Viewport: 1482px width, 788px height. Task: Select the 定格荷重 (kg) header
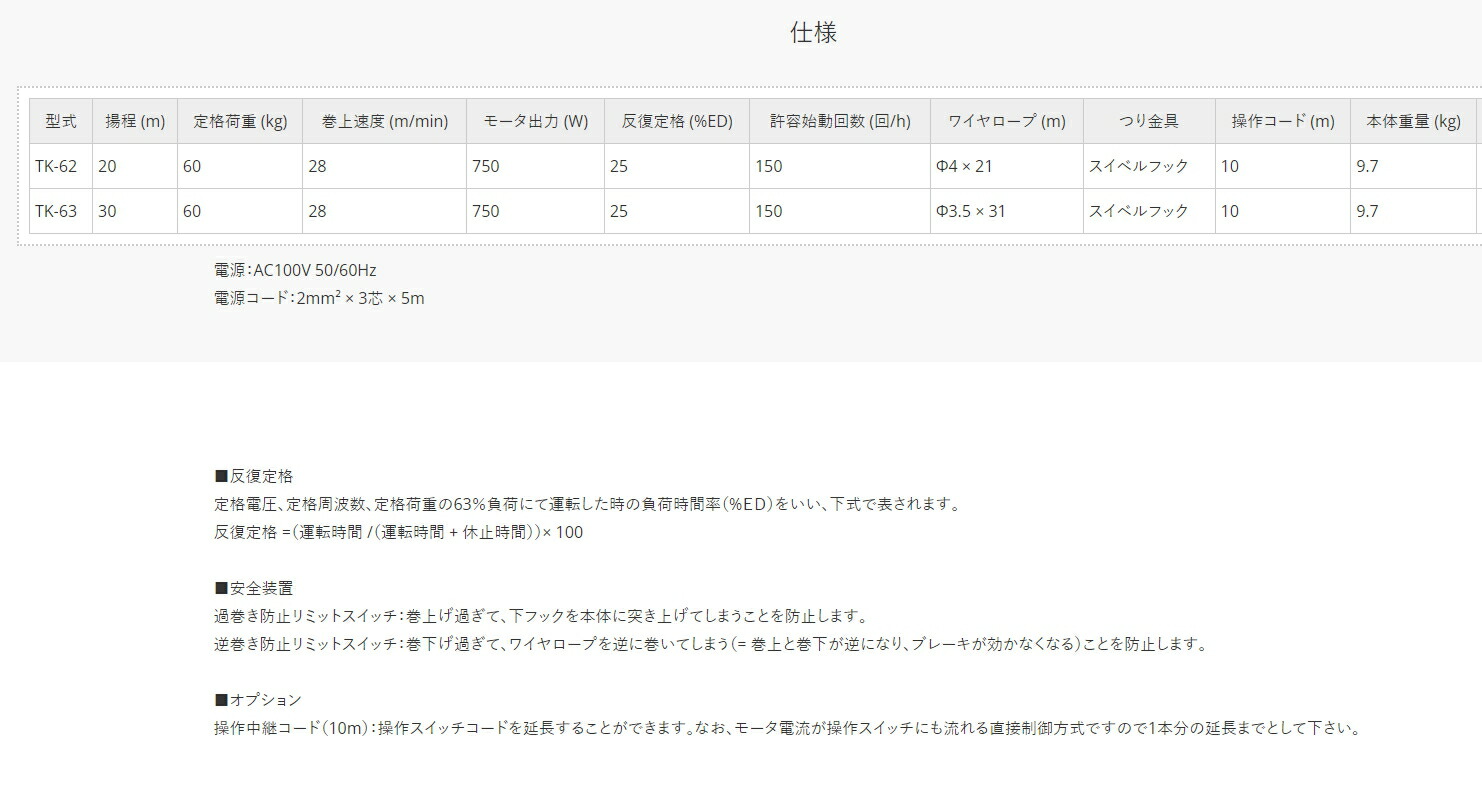tap(240, 120)
